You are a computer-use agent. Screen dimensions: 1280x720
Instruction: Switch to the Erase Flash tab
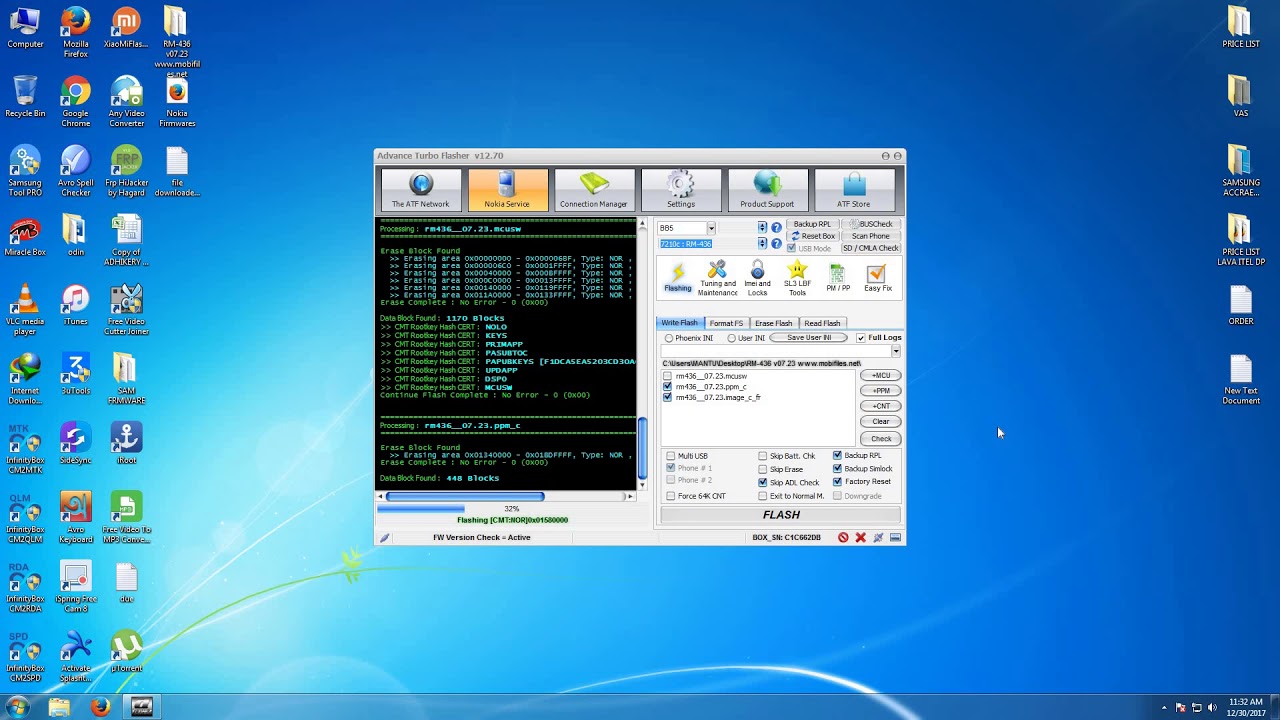point(773,323)
